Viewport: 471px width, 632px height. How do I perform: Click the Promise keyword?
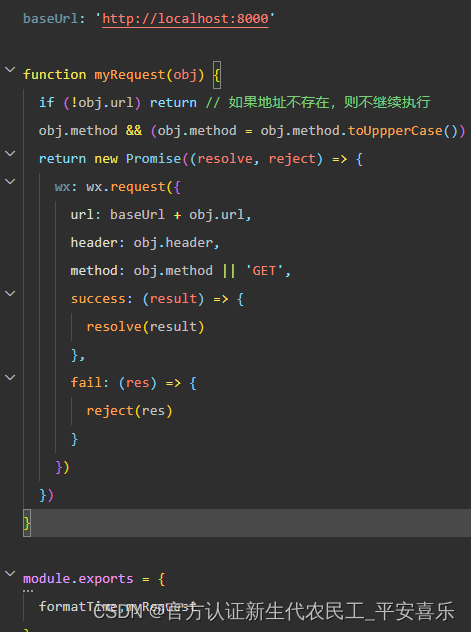pos(154,159)
